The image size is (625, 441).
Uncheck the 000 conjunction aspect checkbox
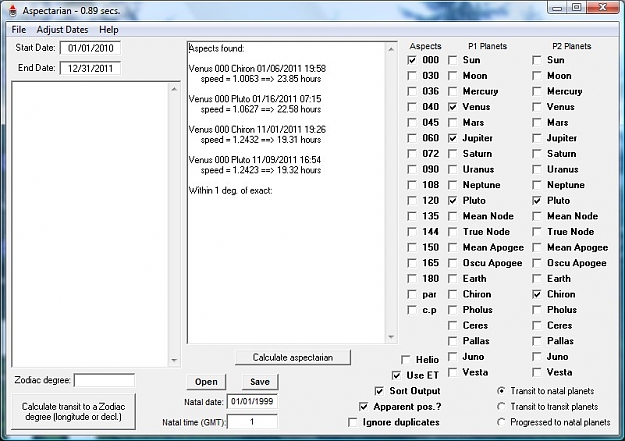point(412,60)
